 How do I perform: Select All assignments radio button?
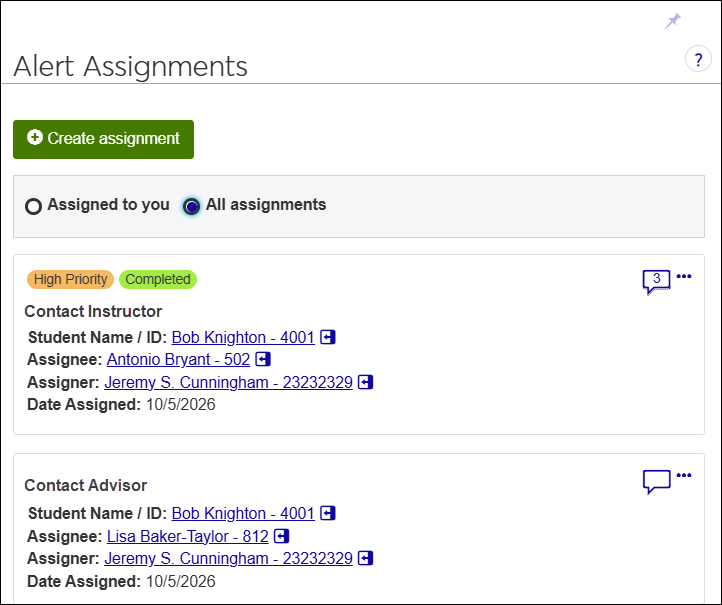click(191, 206)
